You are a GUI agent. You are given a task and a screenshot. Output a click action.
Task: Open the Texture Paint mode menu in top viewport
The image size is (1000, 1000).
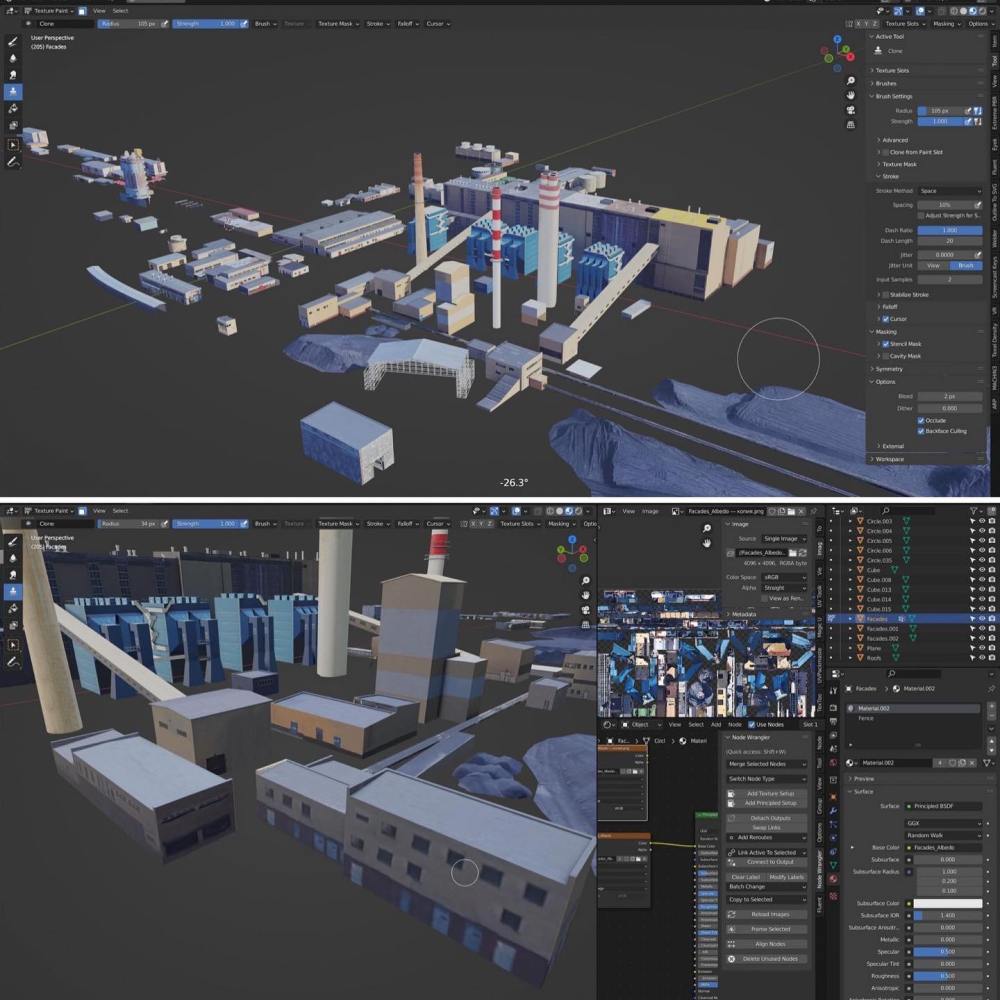pyautogui.click(x=49, y=11)
